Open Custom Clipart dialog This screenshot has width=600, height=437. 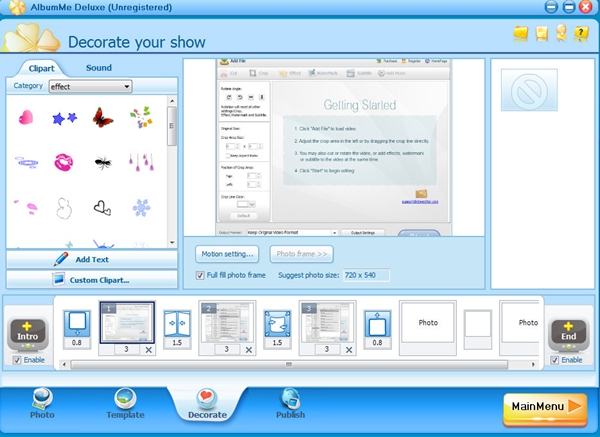pos(92,280)
